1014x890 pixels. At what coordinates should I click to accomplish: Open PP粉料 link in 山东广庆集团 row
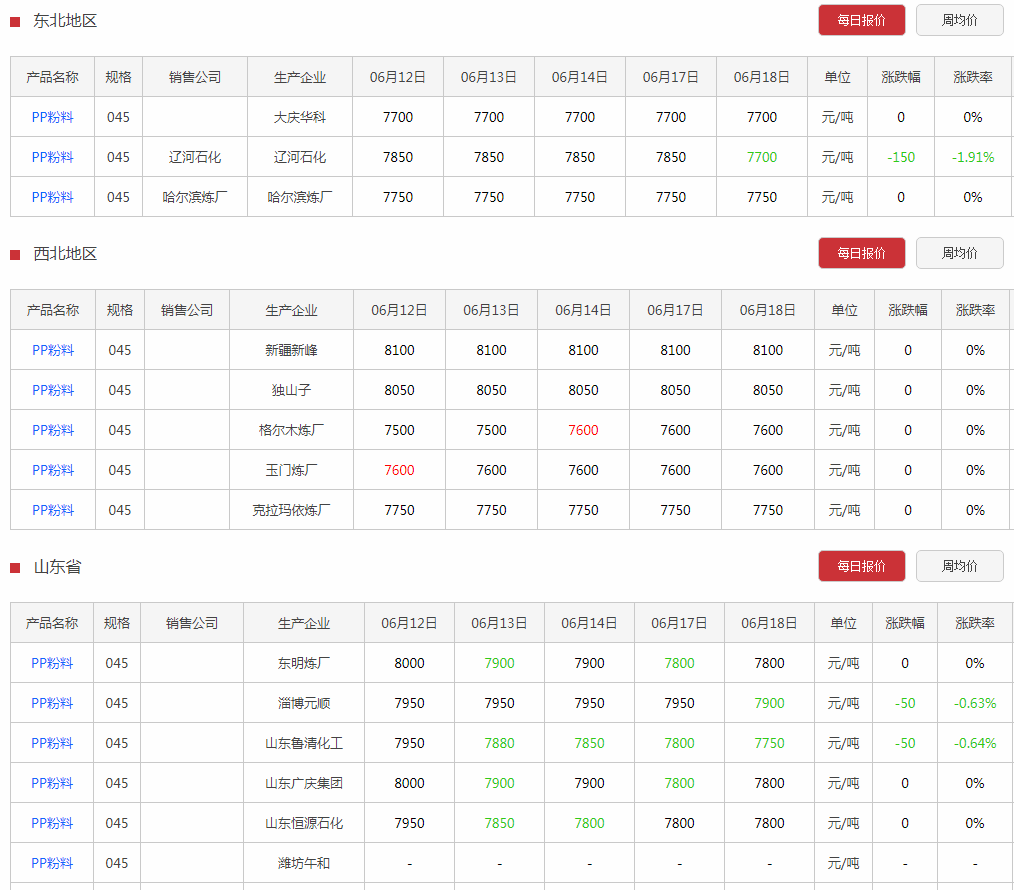click(x=52, y=783)
